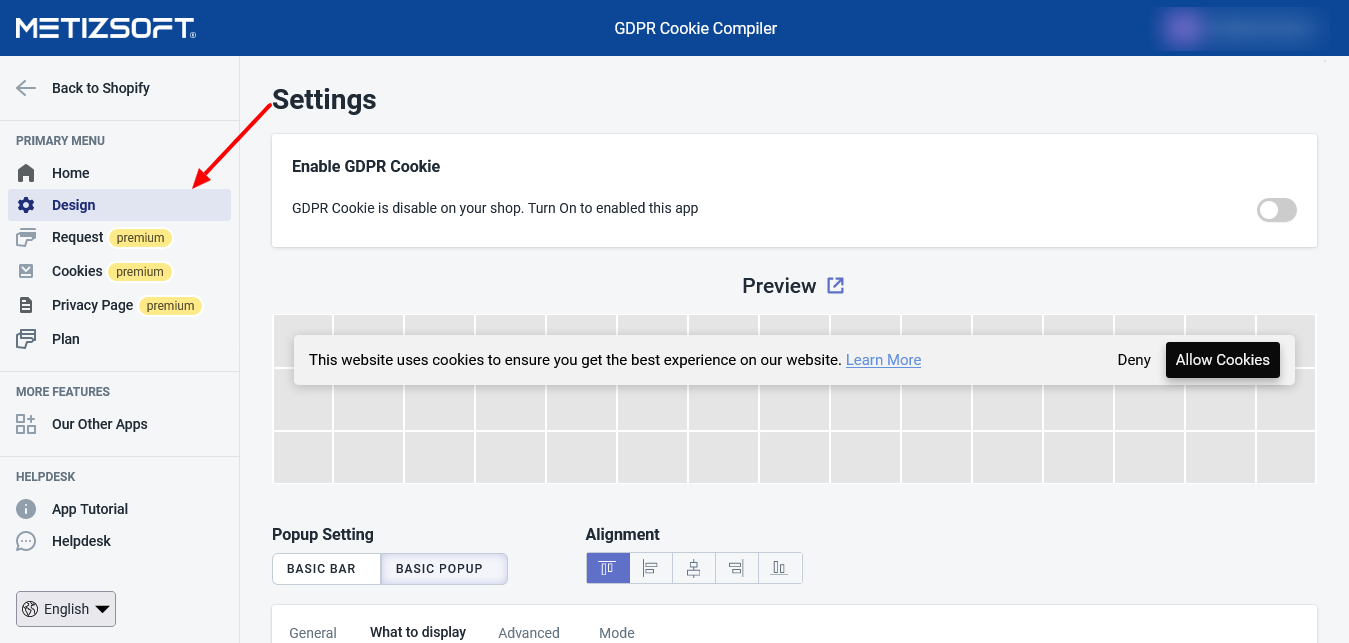Click the Our Other Apps grid icon
Viewport: 1349px width, 643px height.
tap(27, 424)
